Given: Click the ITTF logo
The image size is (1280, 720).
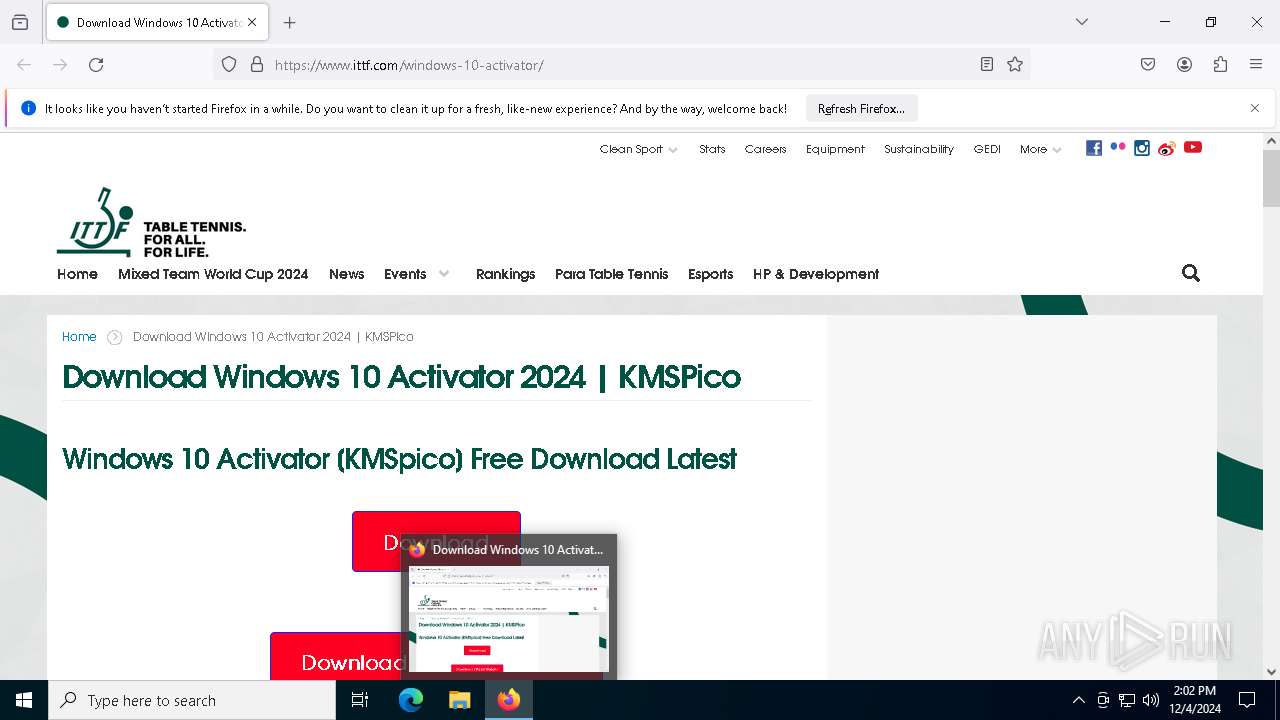Looking at the screenshot, I should click(151, 222).
